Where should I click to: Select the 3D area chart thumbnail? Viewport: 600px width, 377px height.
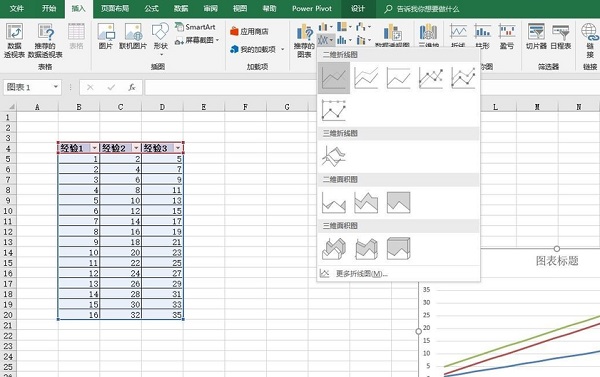click(334, 248)
